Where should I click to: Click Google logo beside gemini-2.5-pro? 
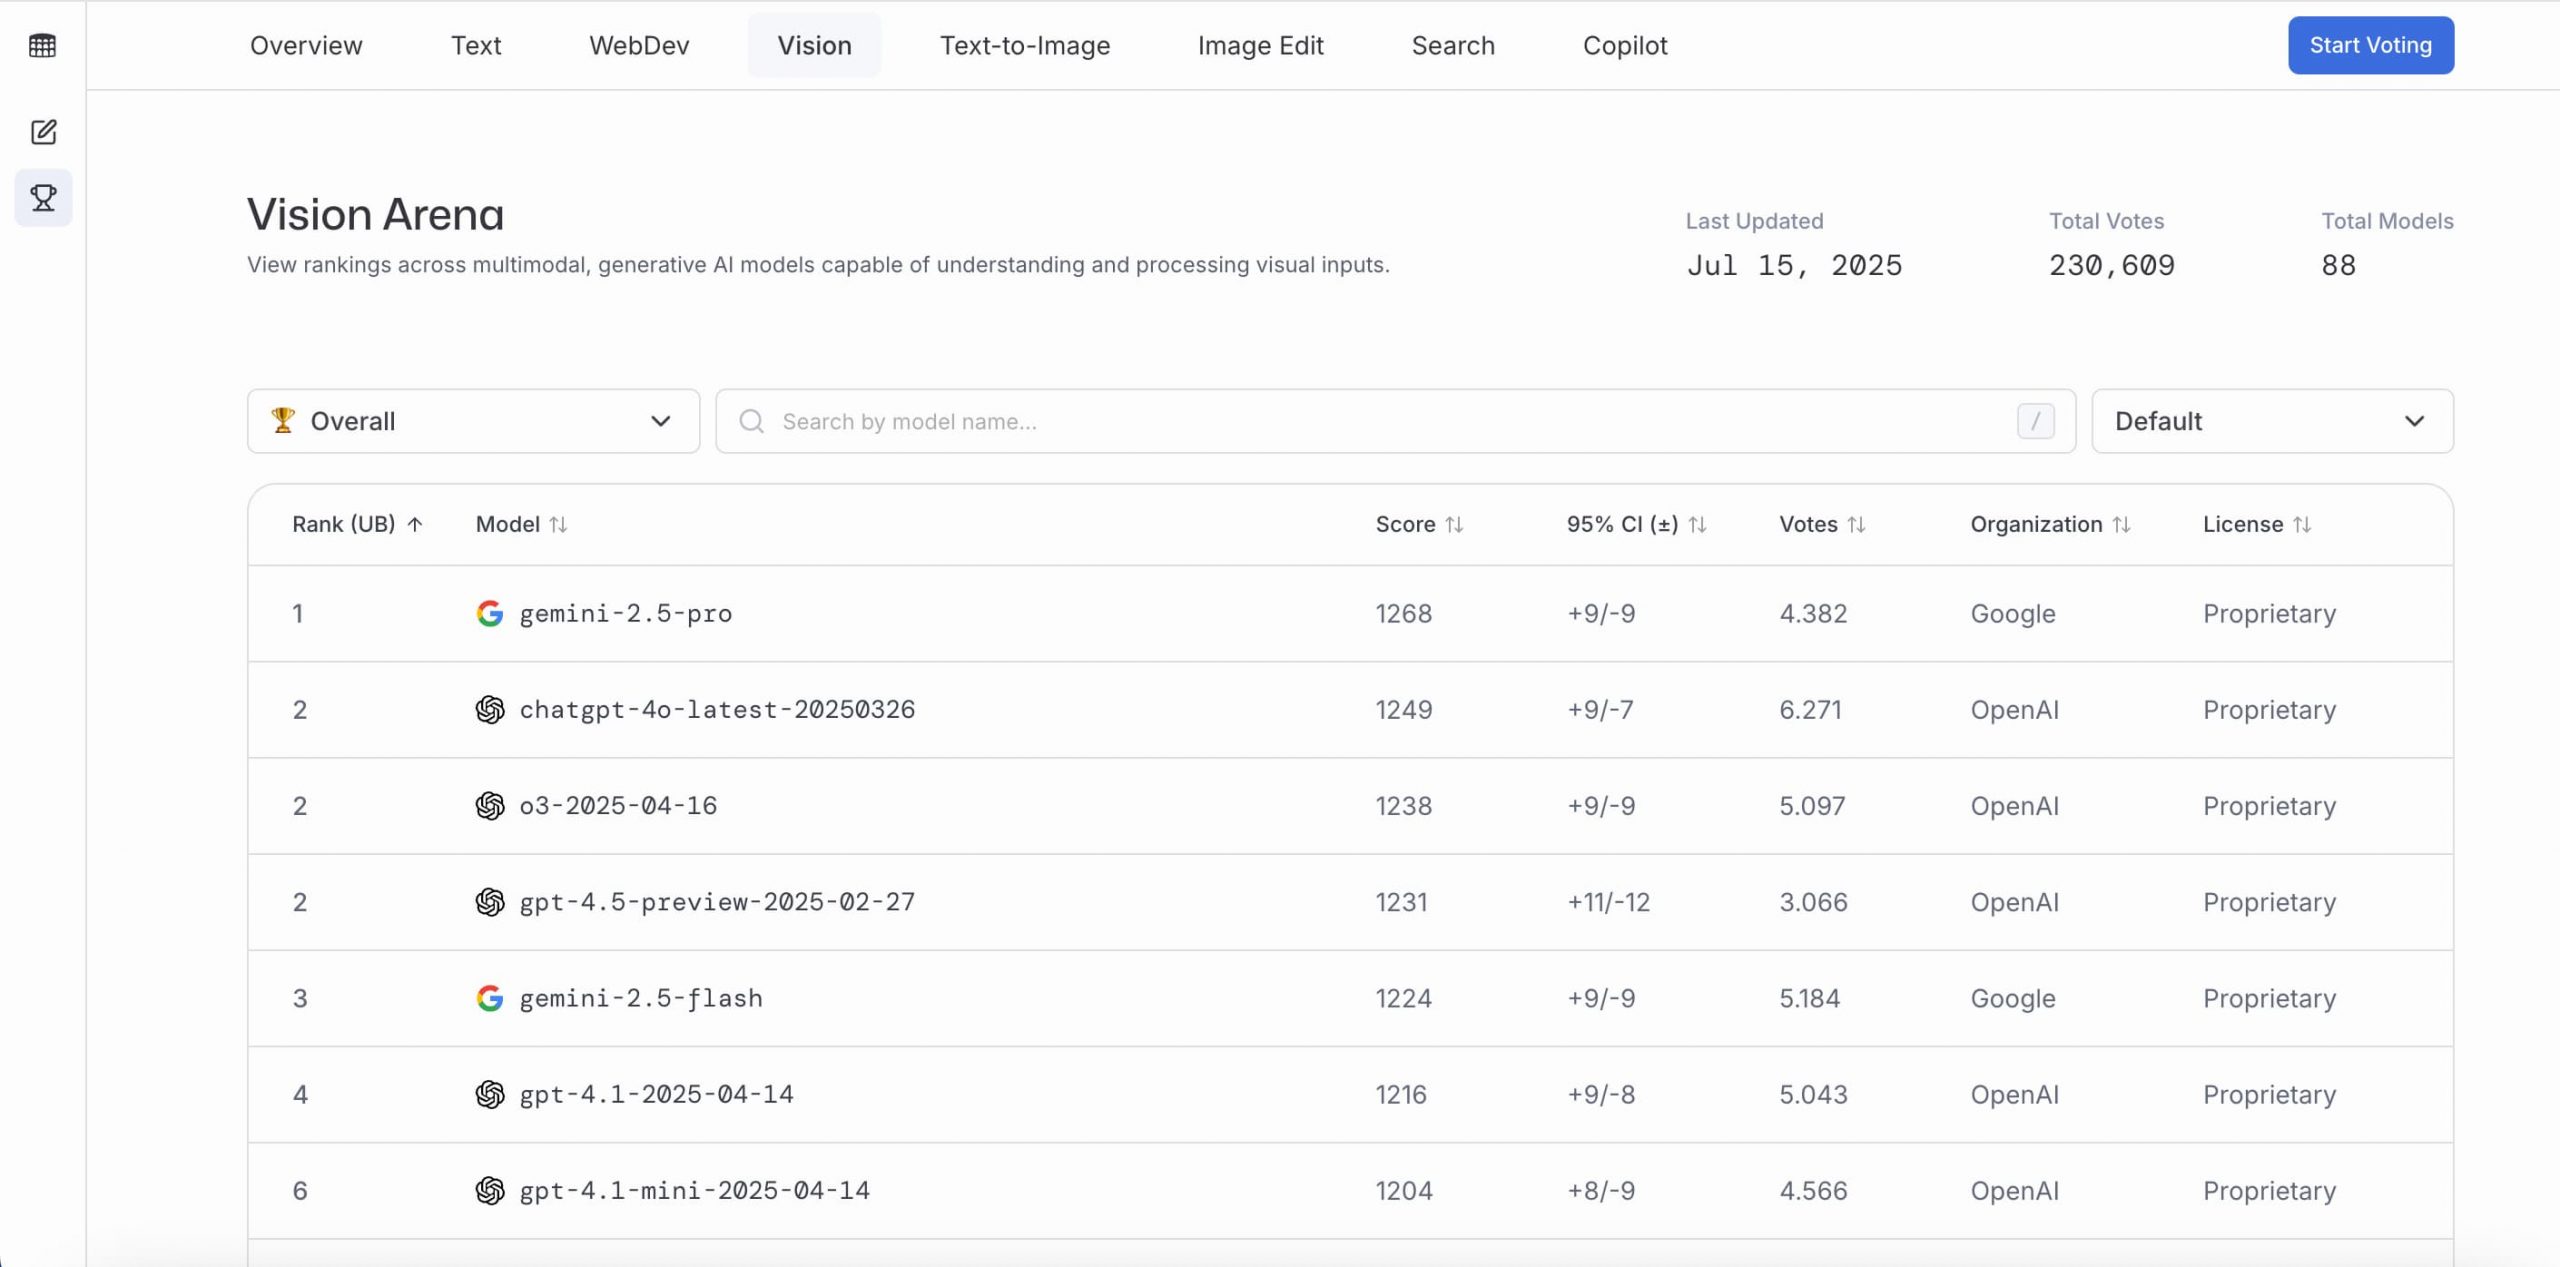pos(489,613)
